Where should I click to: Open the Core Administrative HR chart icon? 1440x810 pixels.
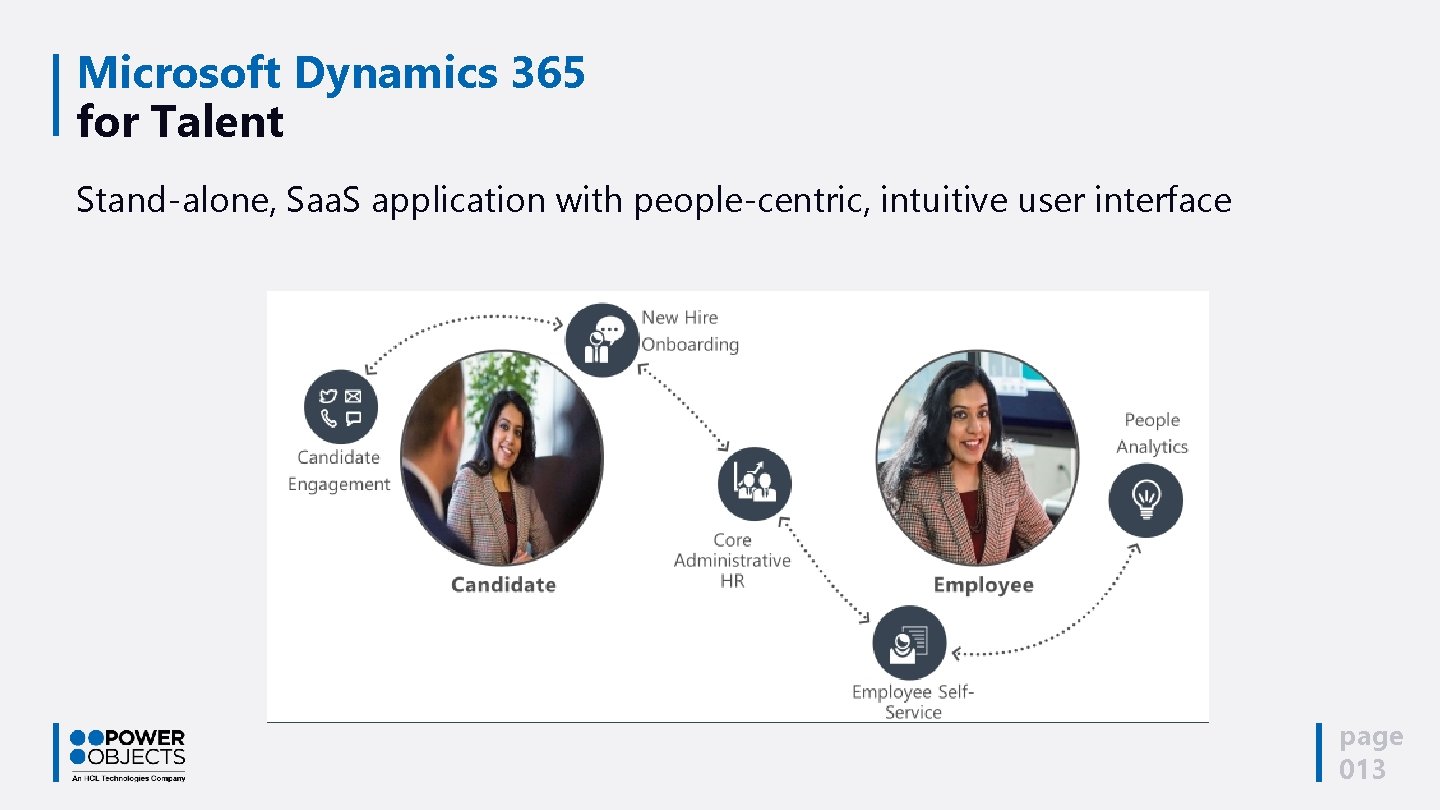point(755,483)
